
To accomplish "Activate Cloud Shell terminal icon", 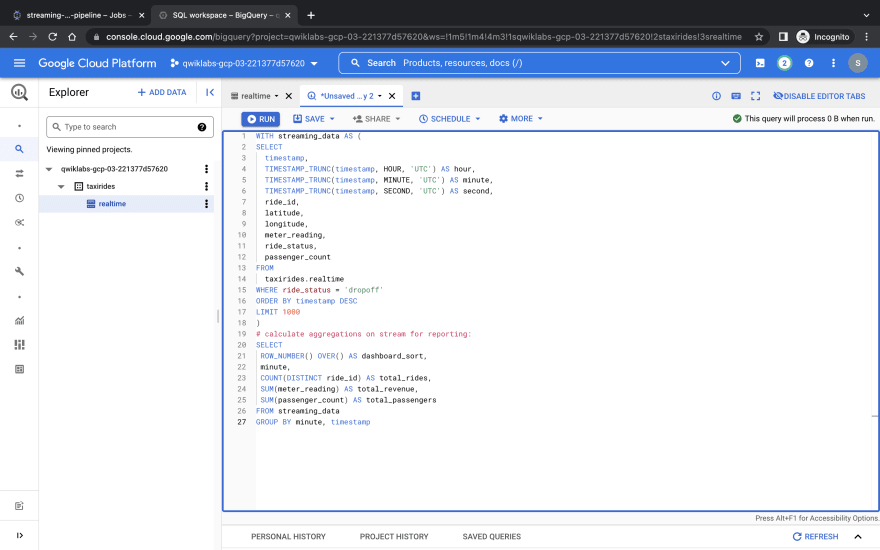I will (x=760, y=63).
